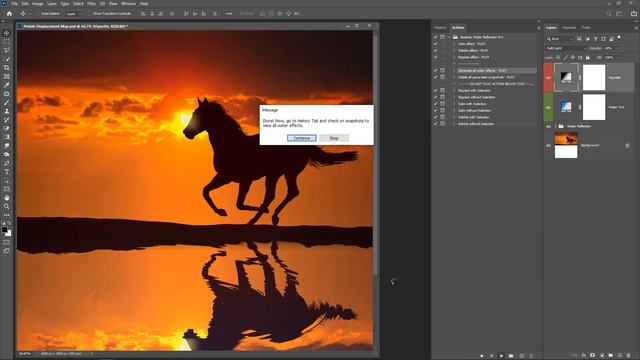The width and height of the screenshot is (640, 360).
Task: Click Play selection in Actions panel
Action: (501, 356)
